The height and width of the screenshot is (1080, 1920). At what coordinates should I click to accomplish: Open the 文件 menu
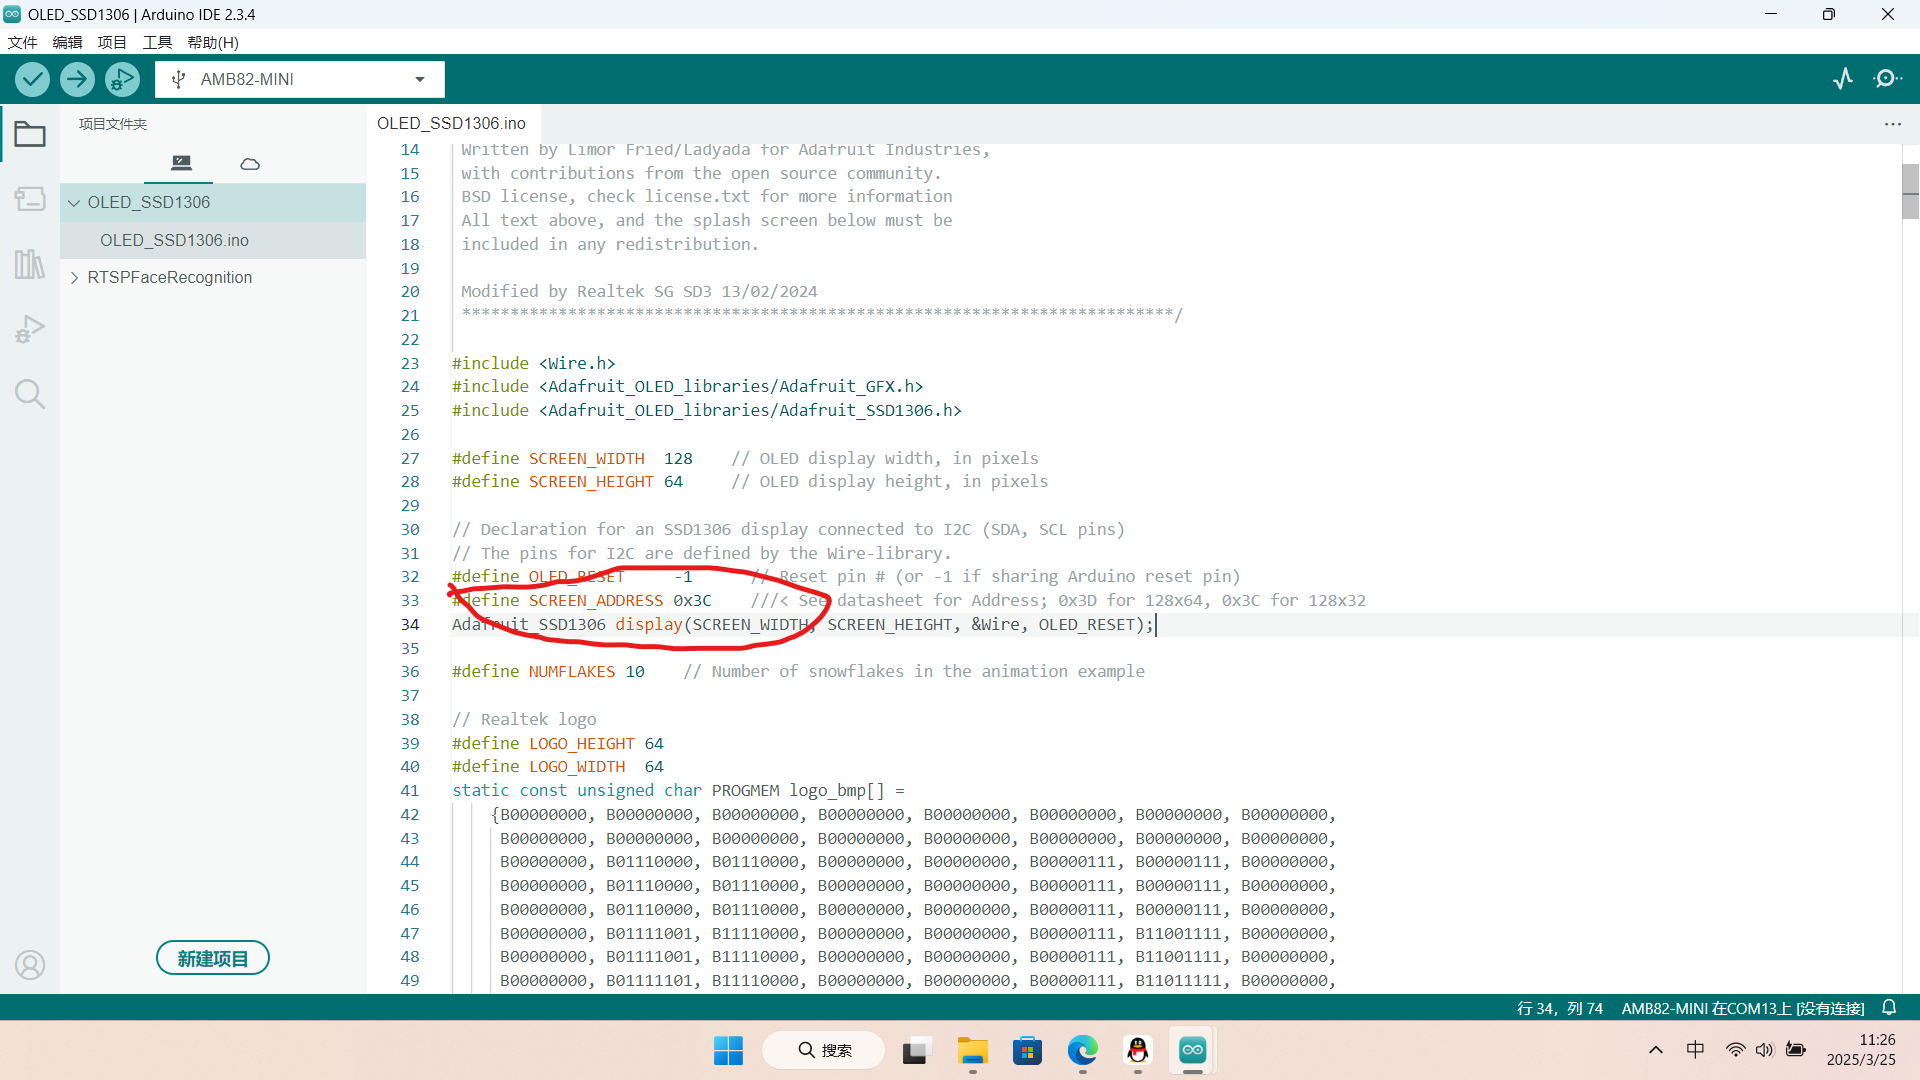(22, 42)
